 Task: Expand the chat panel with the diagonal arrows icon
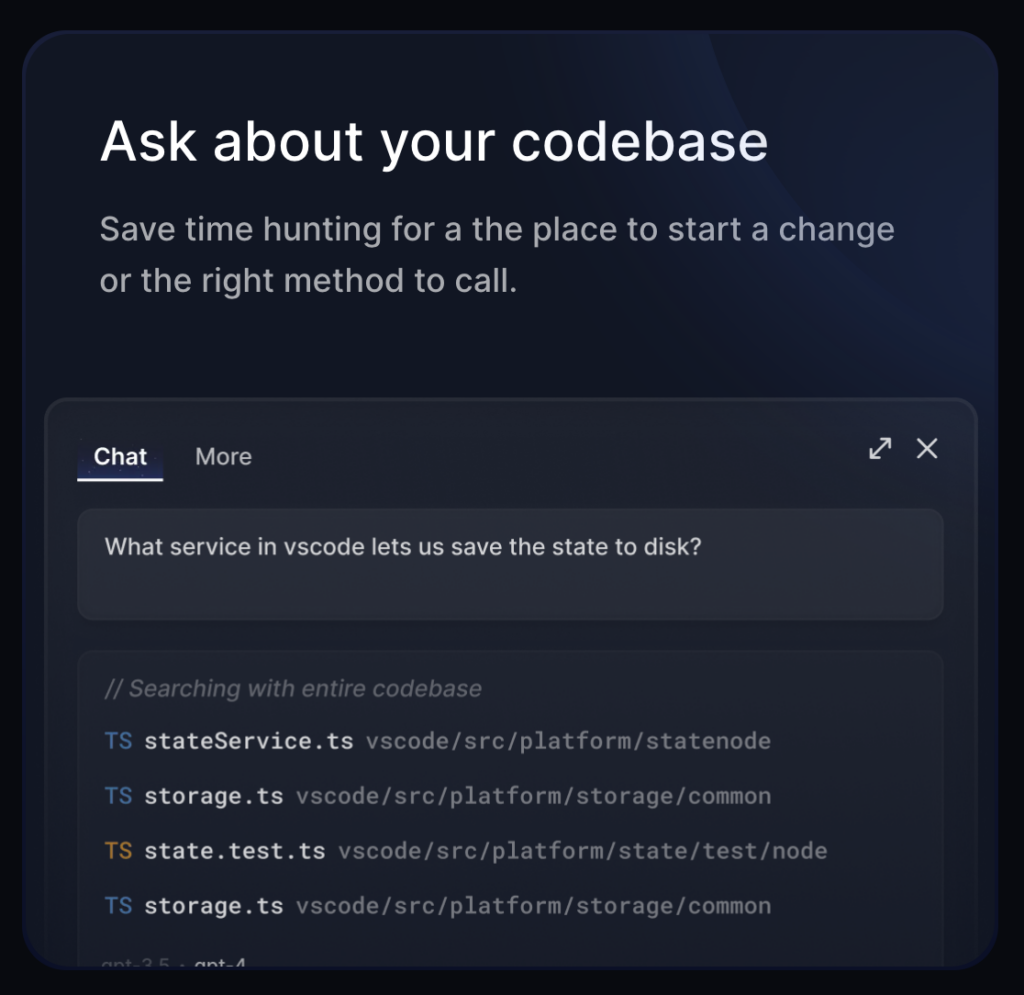tap(880, 449)
